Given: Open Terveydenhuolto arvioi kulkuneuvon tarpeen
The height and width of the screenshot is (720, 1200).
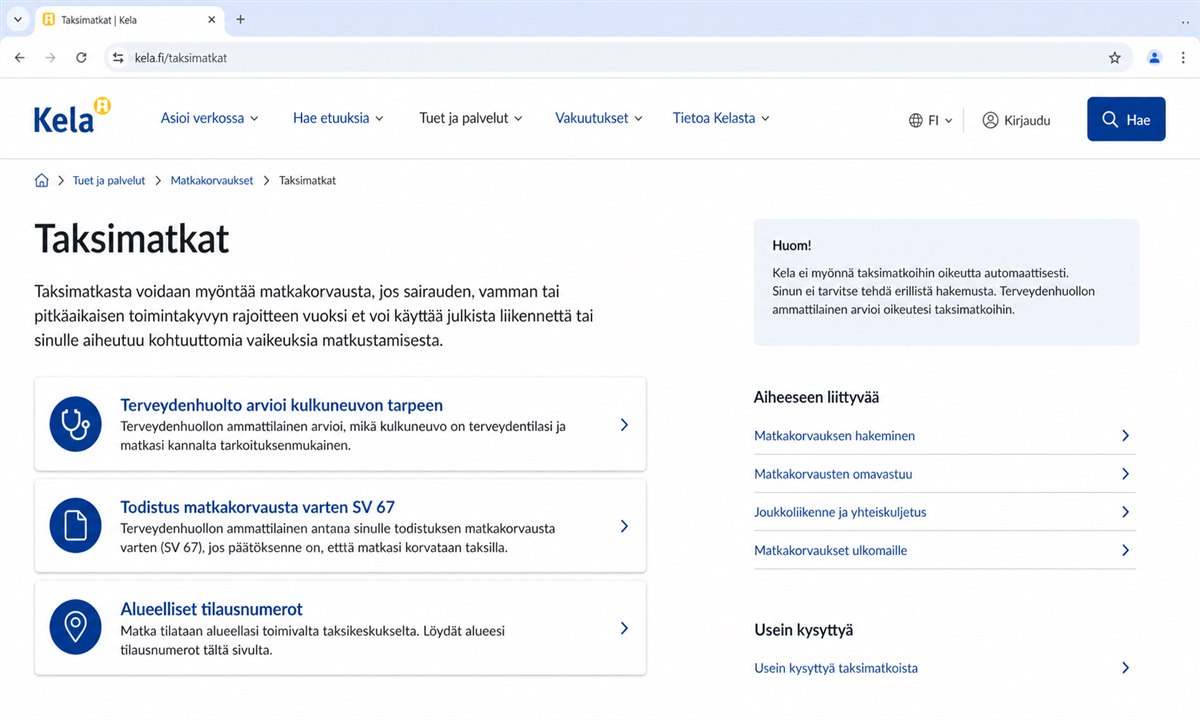Looking at the screenshot, I should point(282,405).
